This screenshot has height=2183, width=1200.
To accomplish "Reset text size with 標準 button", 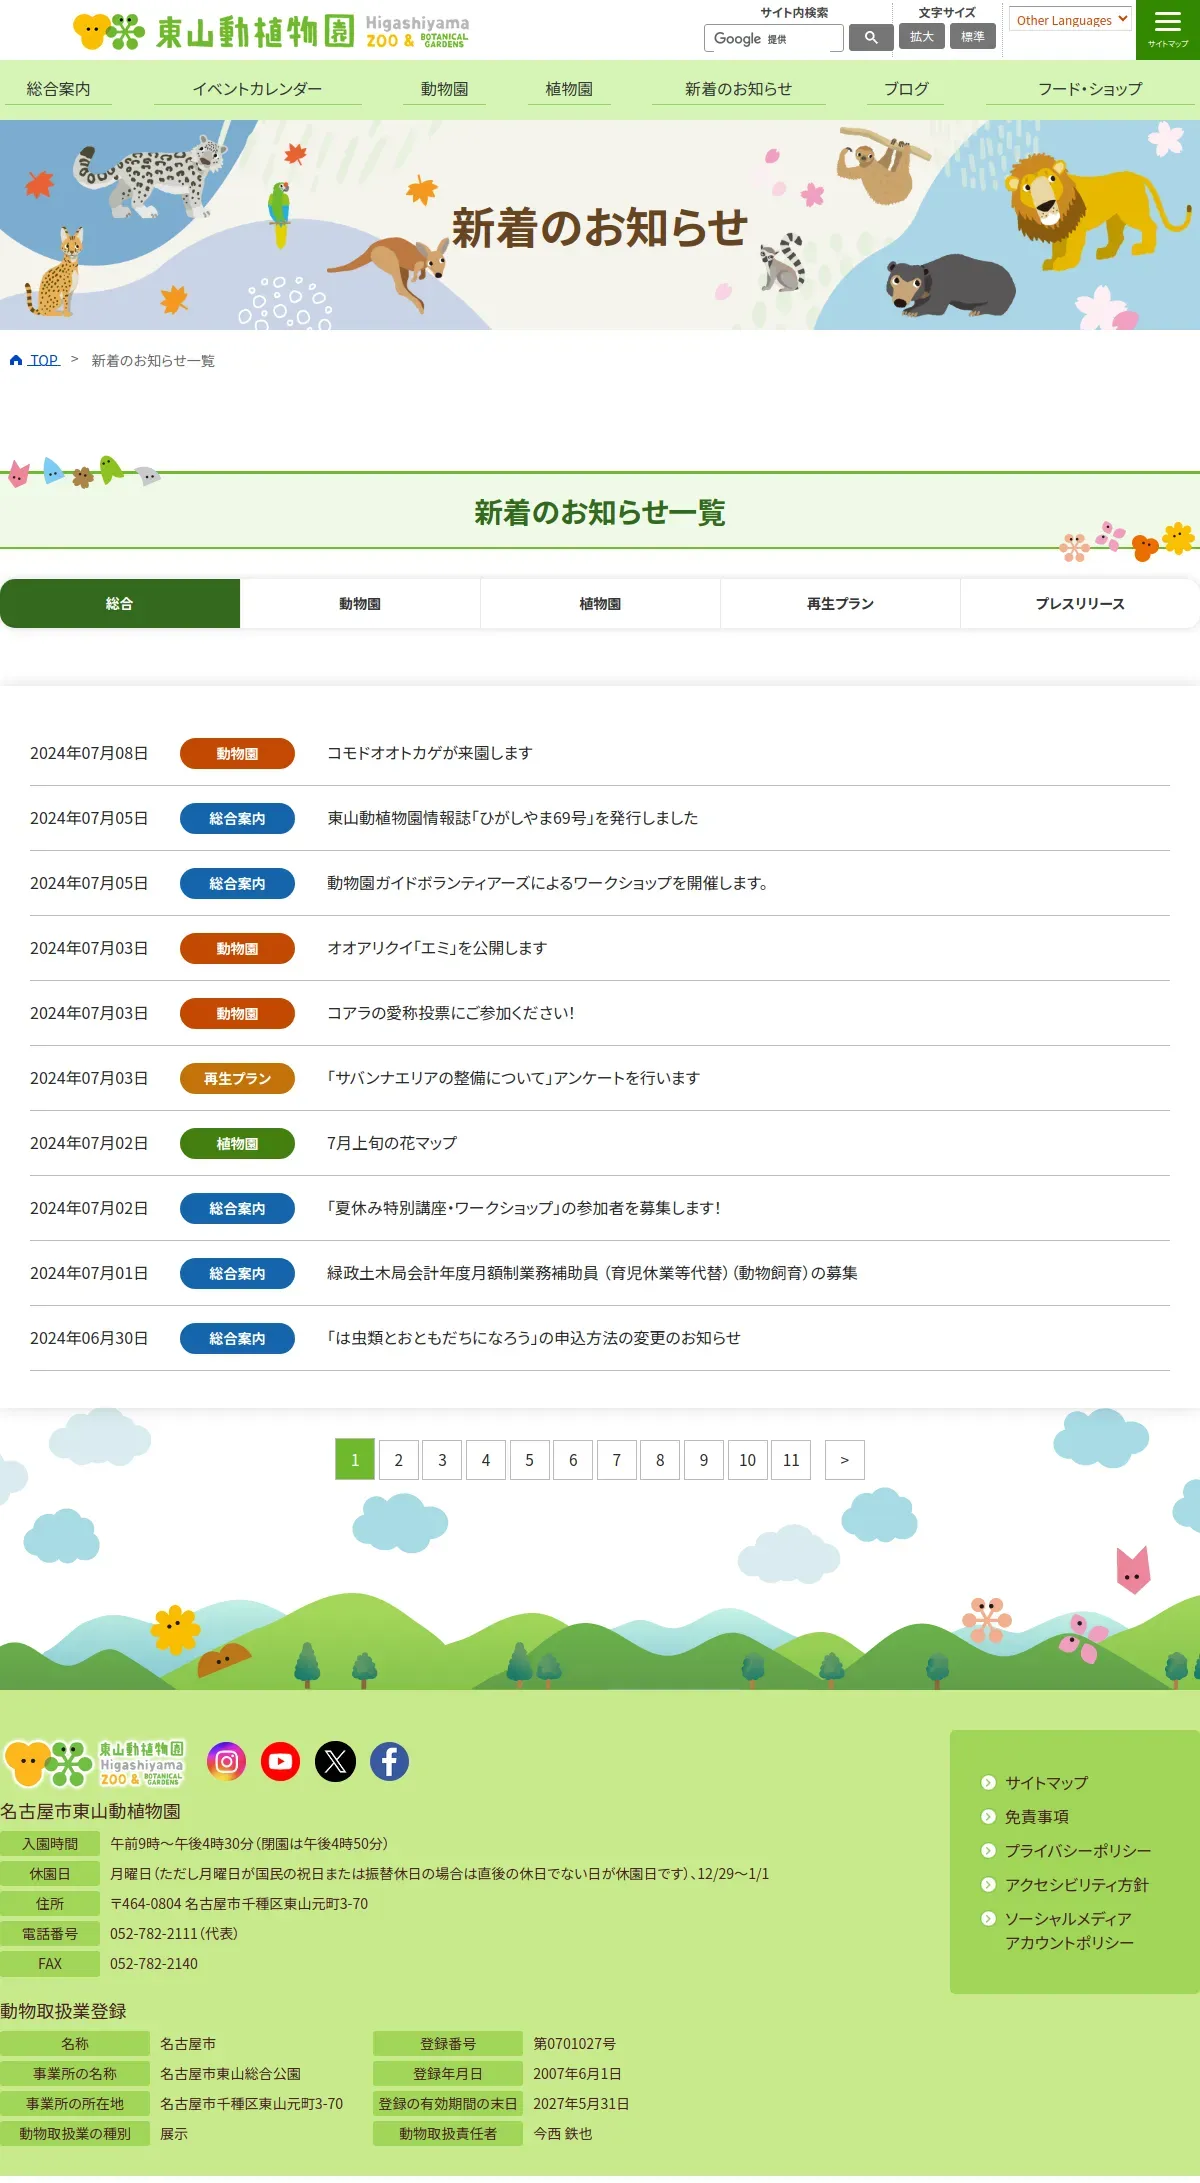I will tap(972, 37).
